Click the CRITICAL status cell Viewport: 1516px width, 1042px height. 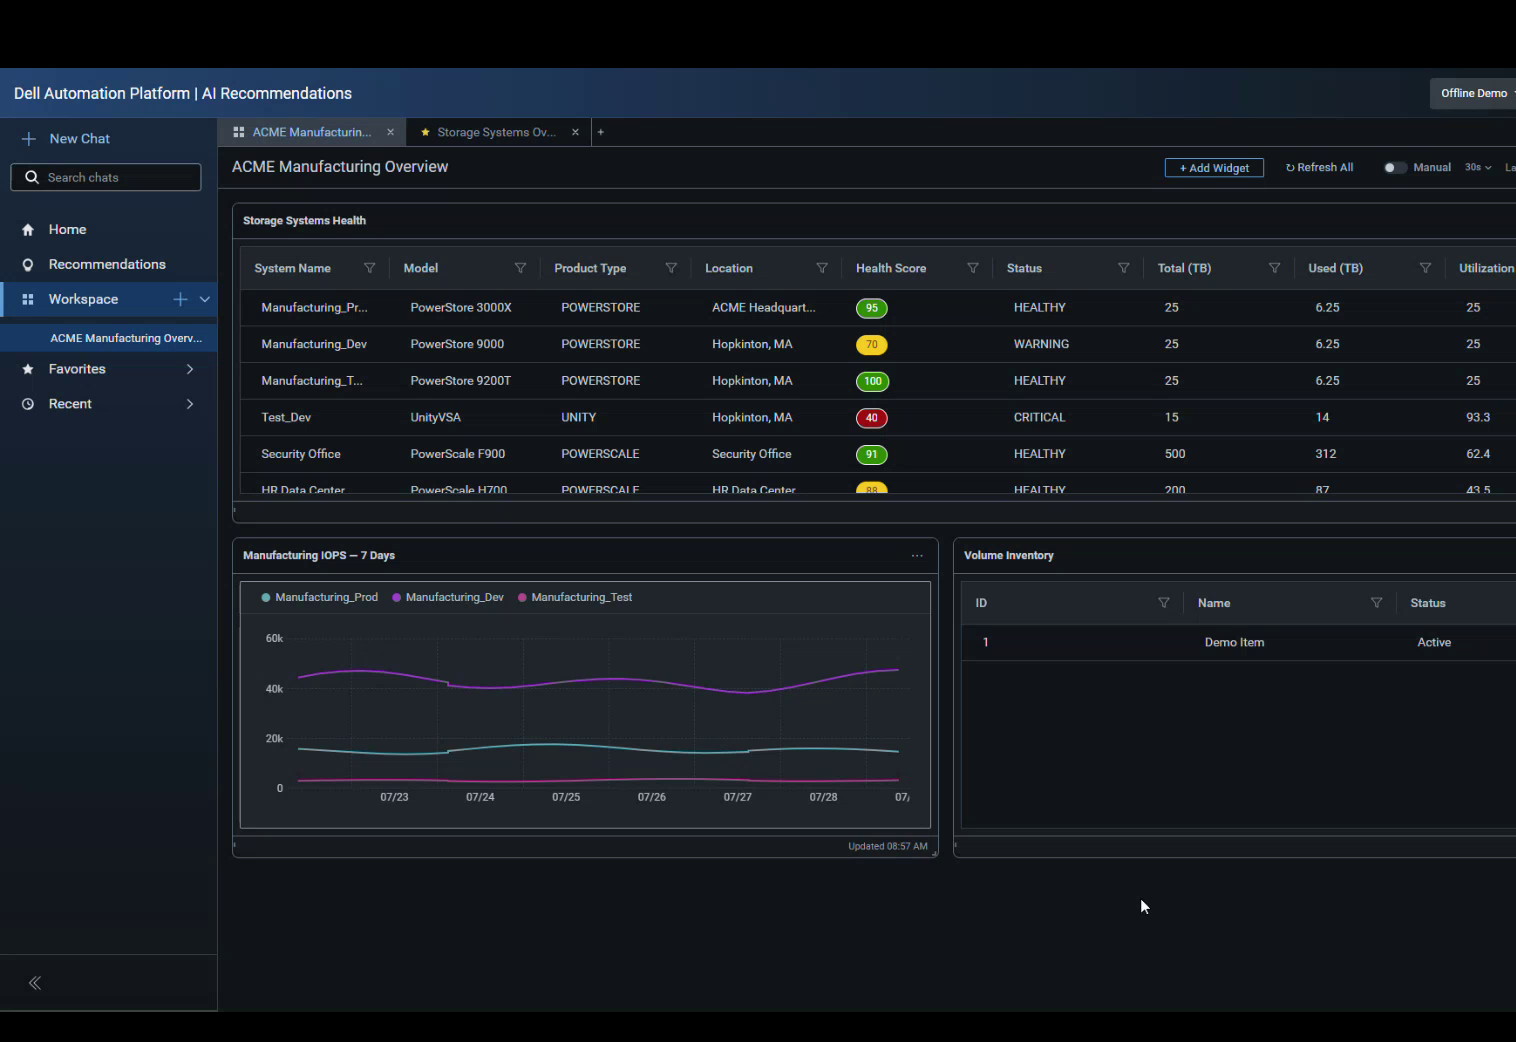[1039, 417]
